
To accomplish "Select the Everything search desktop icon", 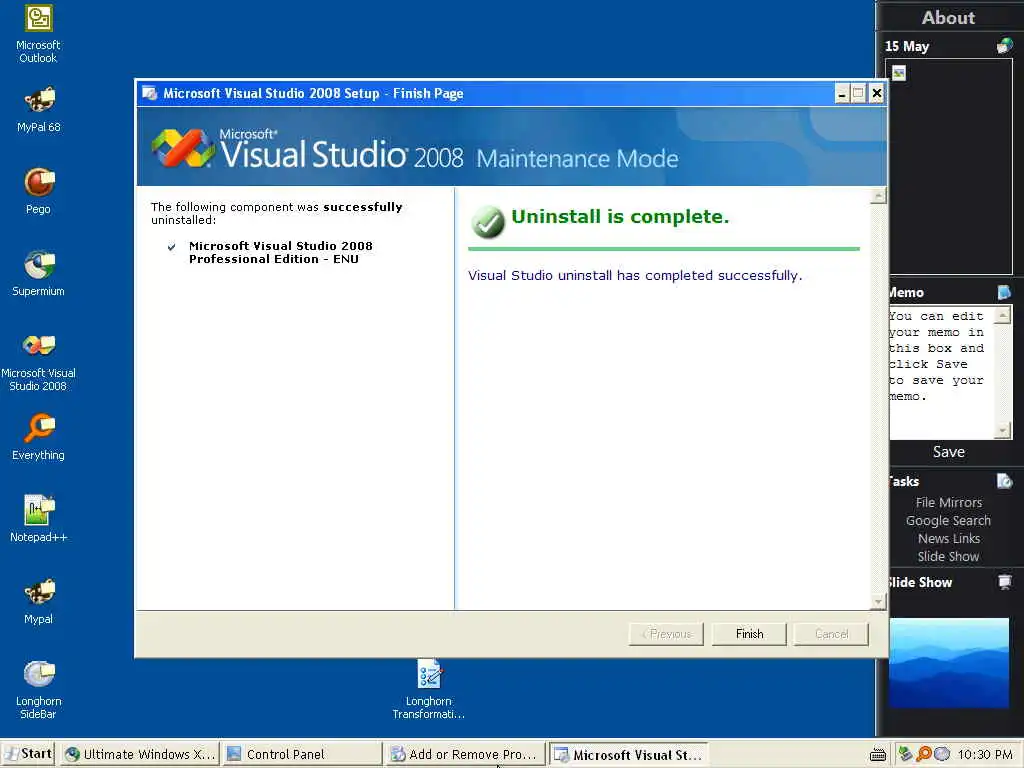I will (39, 438).
